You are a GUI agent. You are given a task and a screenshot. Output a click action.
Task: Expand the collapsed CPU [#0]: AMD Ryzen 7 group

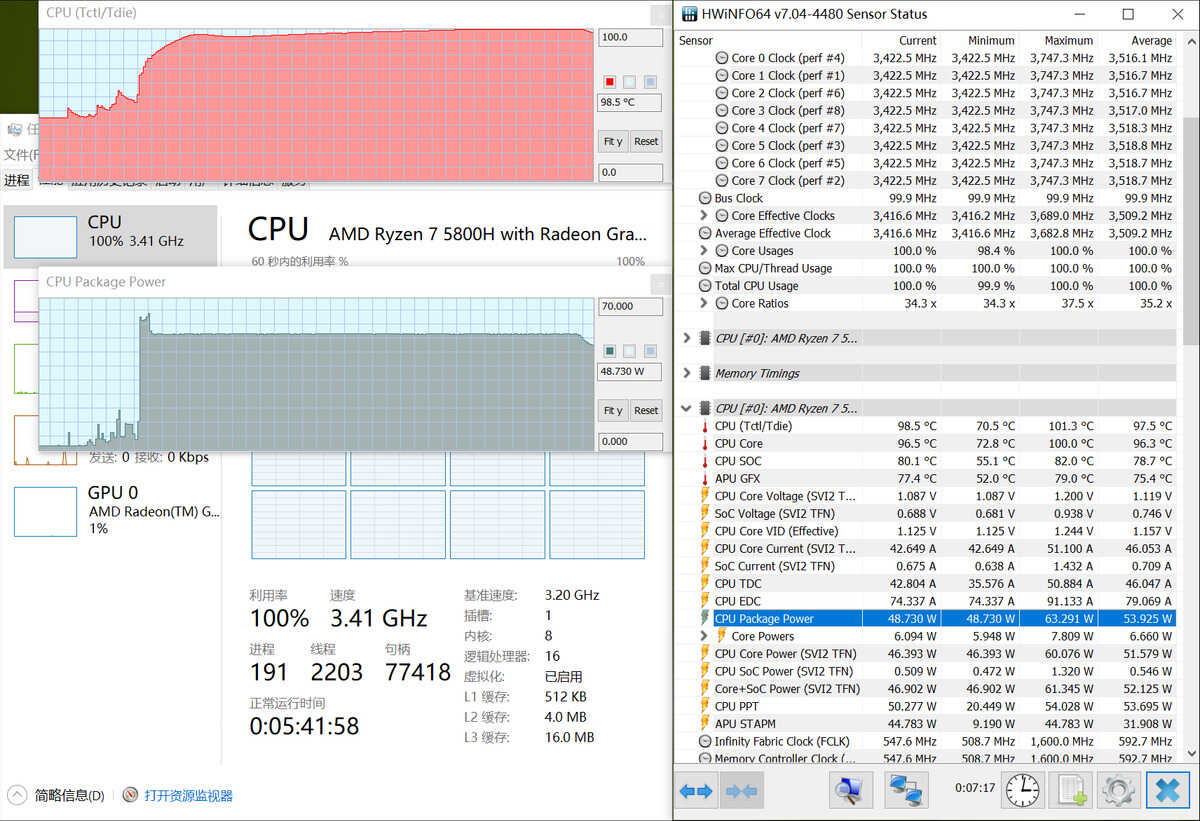pyautogui.click(x=687, y=338)
